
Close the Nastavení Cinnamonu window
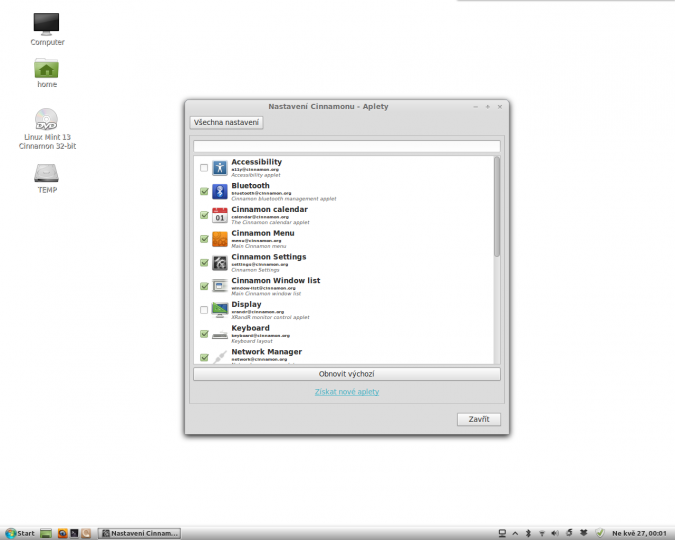tap(500, 107)
